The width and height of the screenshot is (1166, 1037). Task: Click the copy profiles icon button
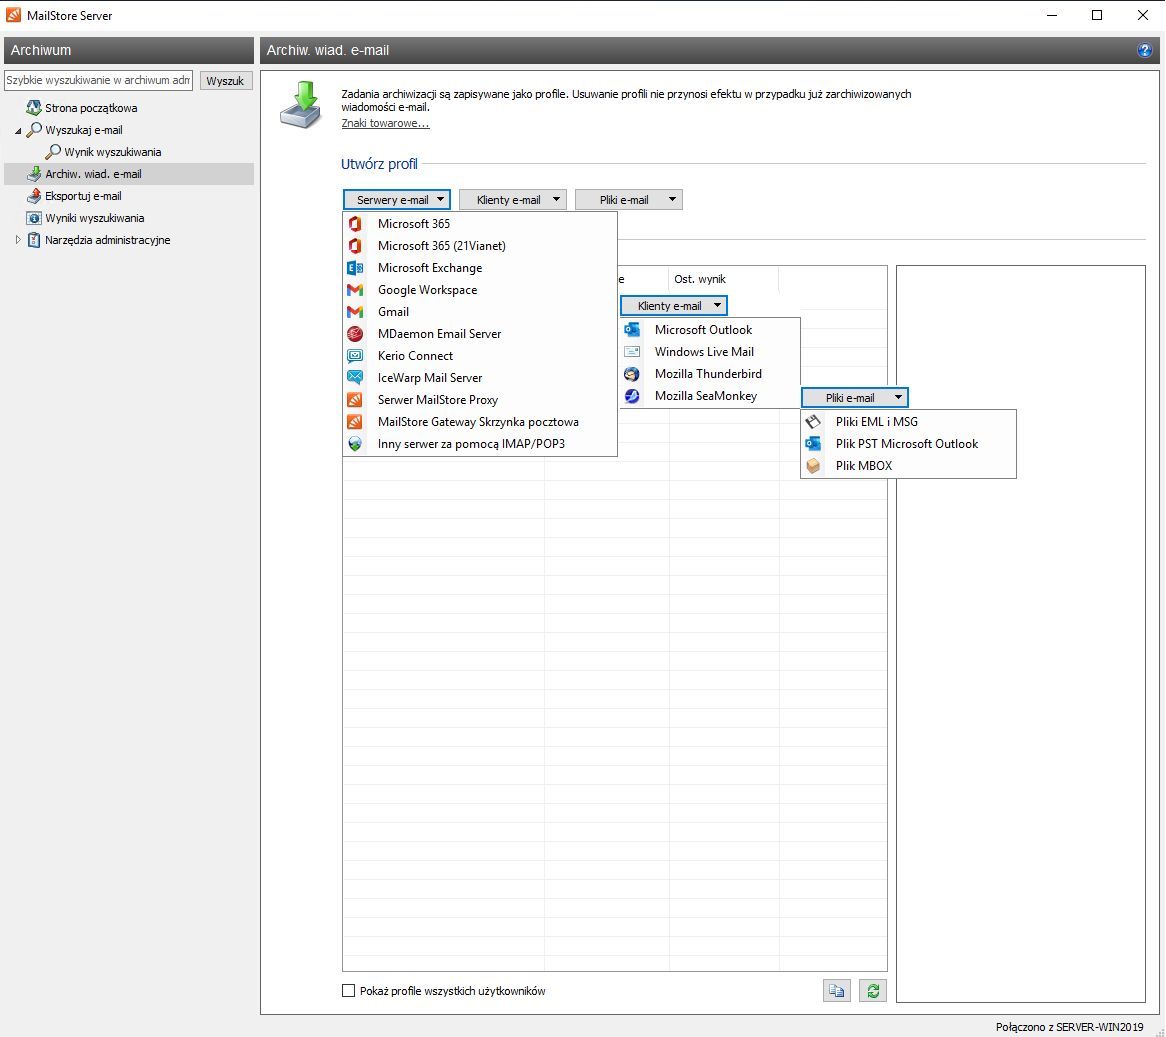point(837,990)
